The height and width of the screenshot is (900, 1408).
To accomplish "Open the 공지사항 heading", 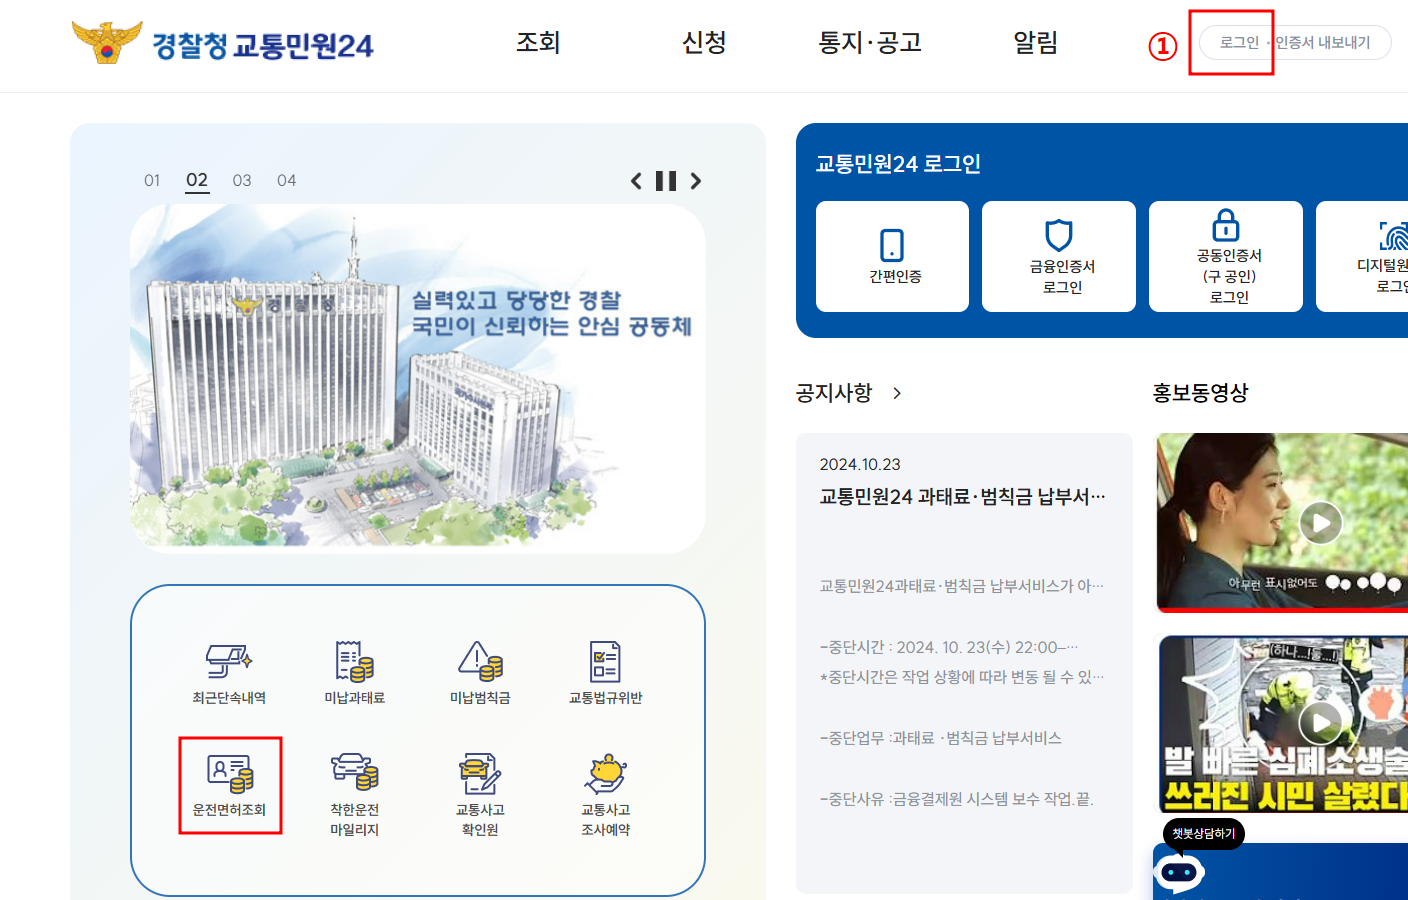I will [x=834, y=393].
